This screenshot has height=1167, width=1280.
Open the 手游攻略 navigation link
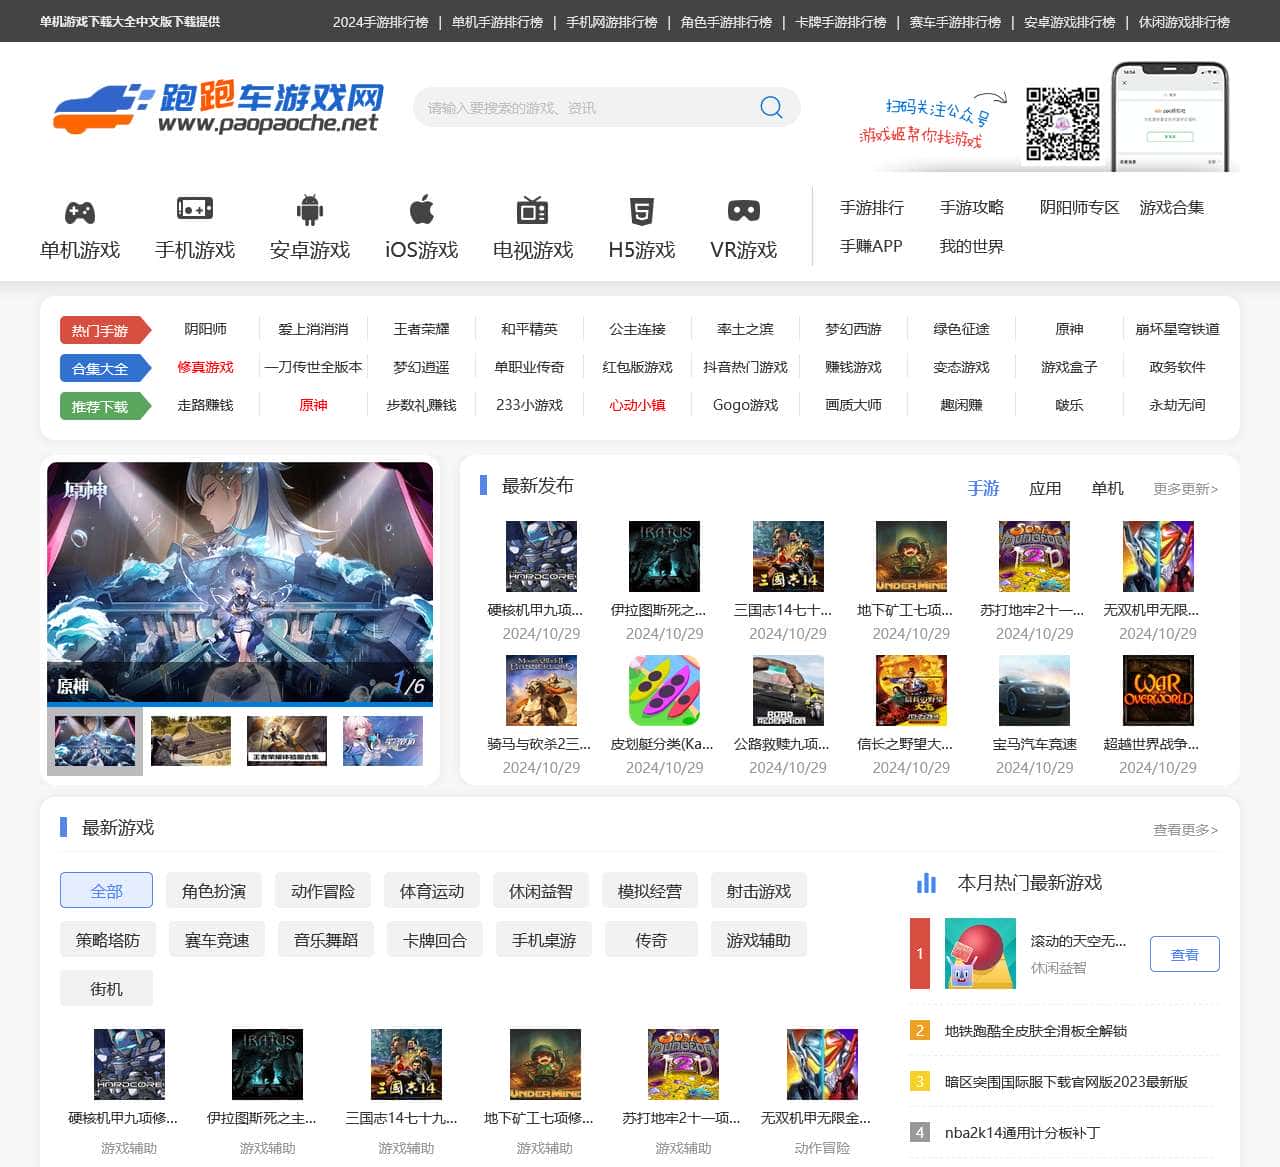point(972,207)
